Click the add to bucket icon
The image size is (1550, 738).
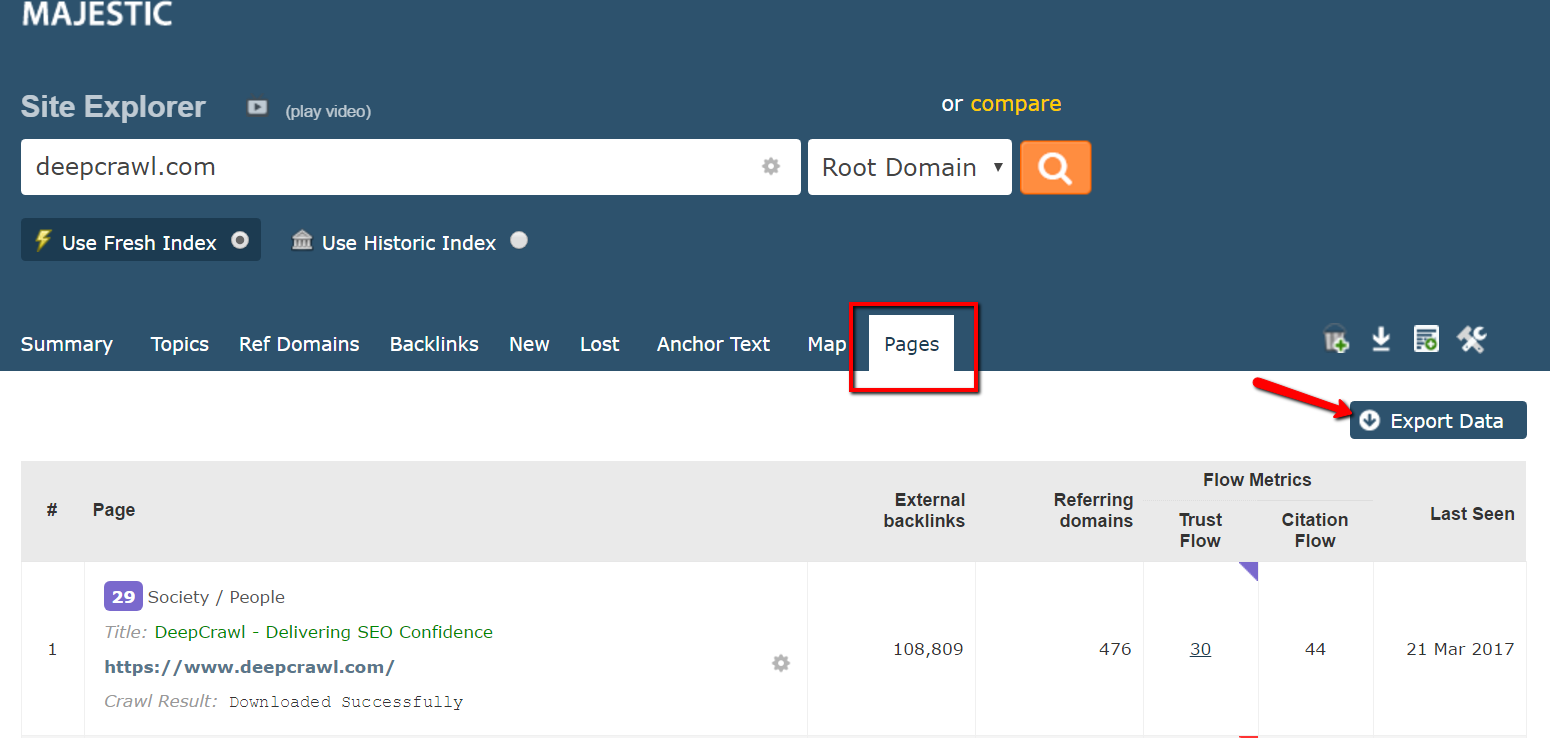pyautogui.click(x=1336, y=339)
